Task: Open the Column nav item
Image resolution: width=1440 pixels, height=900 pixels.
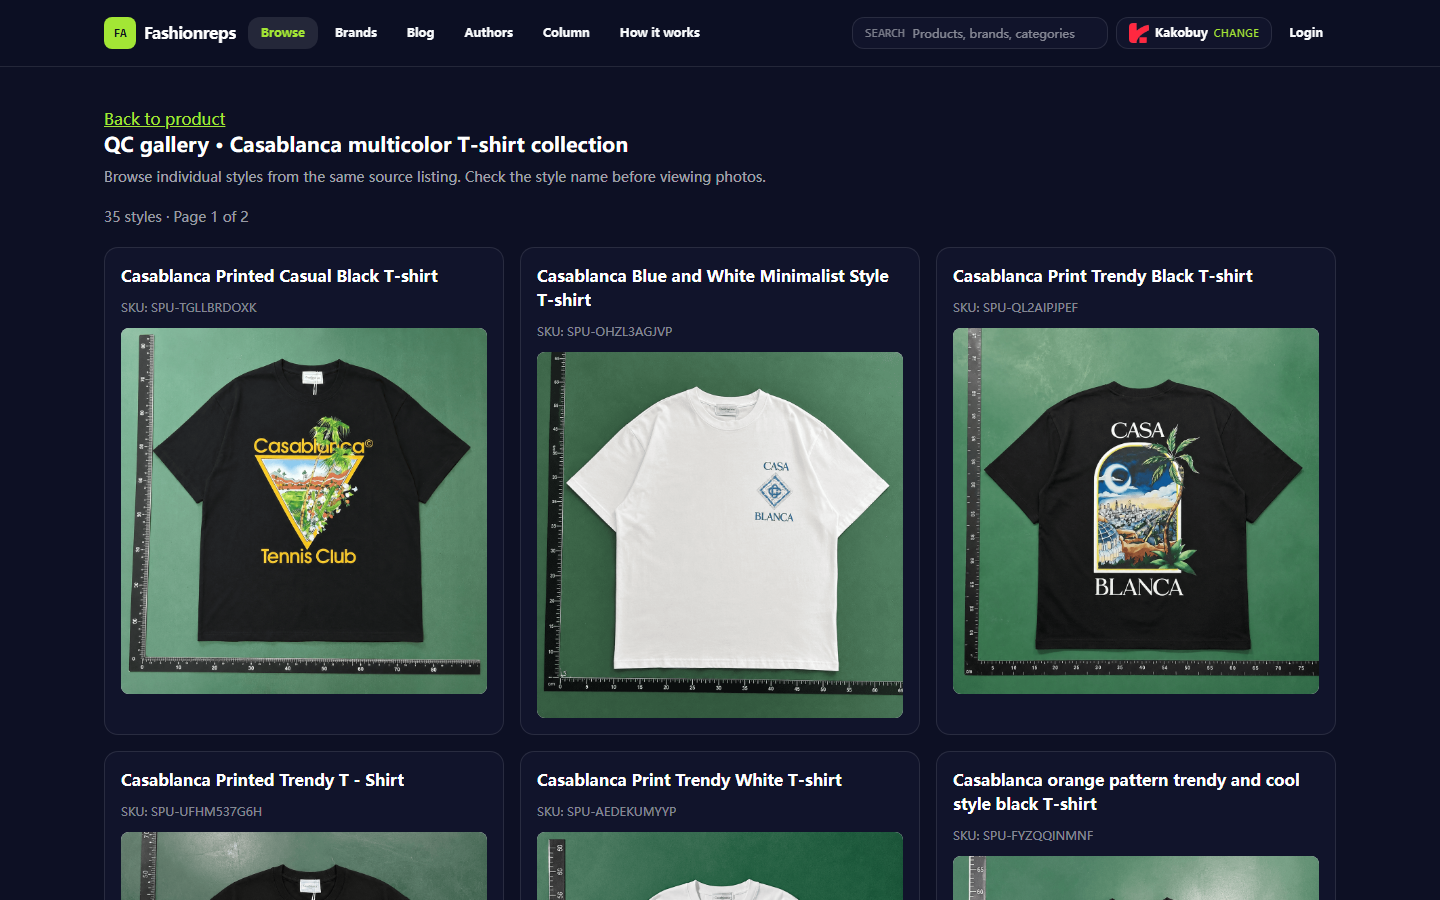Action: coord(566,33)
